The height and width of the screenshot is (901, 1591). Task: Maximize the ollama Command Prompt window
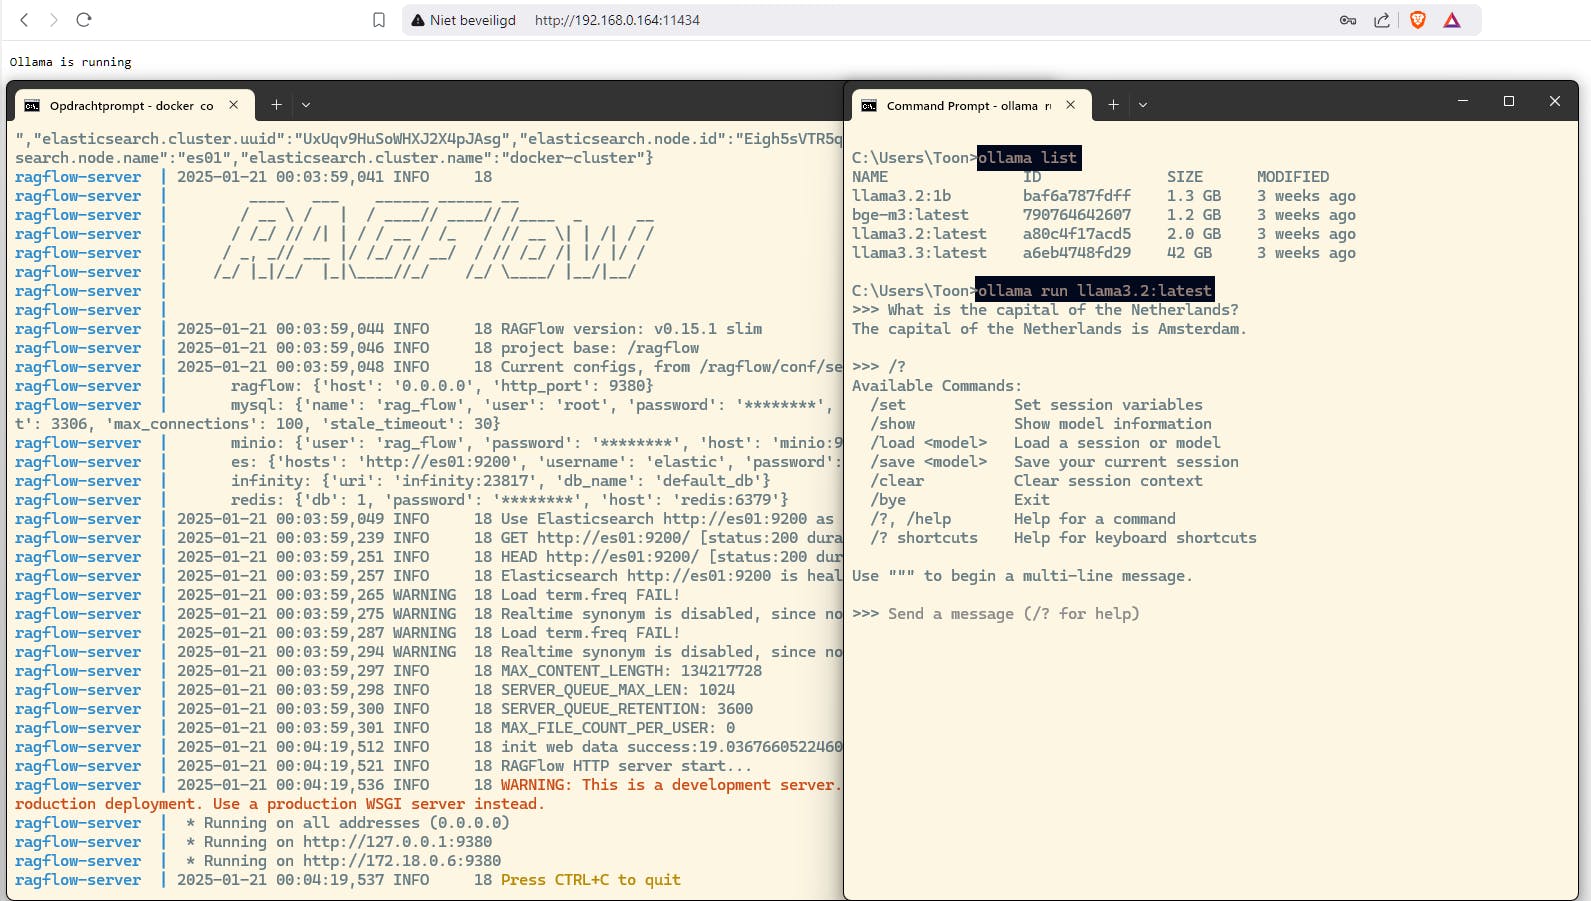click(x=1509, y=101)
